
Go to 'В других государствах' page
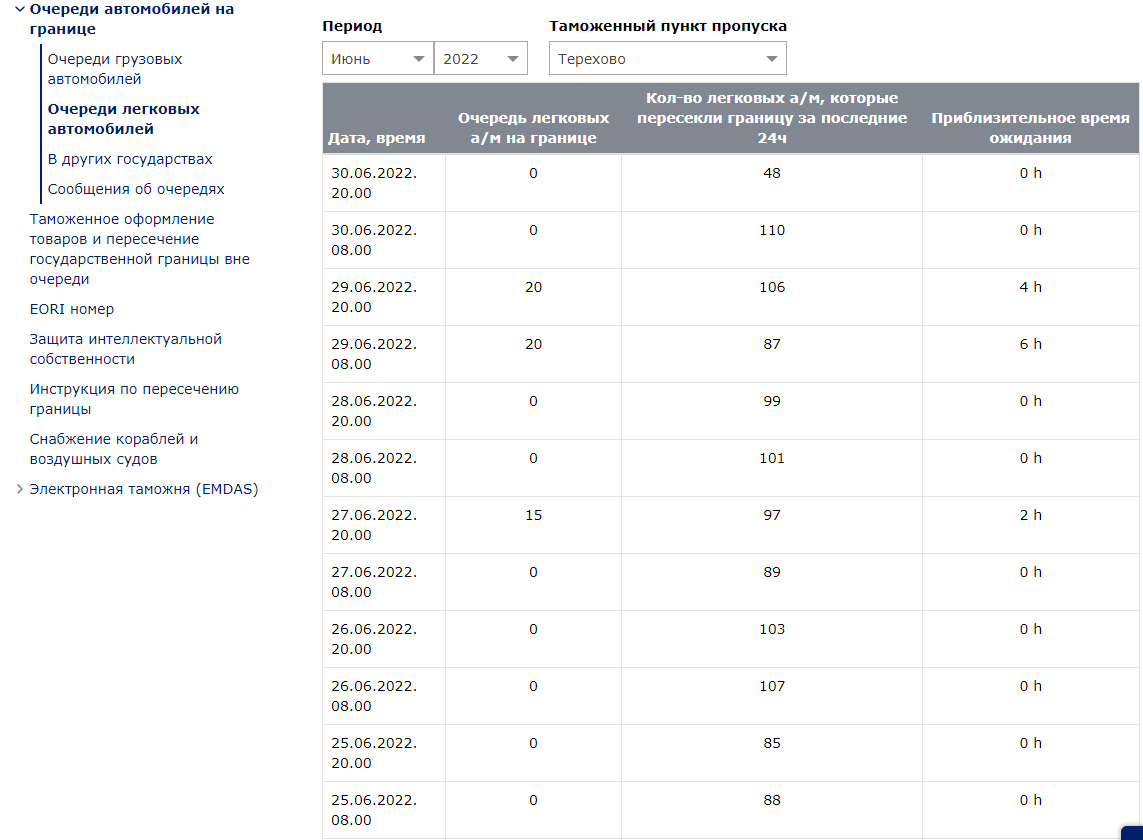point(130,159)
